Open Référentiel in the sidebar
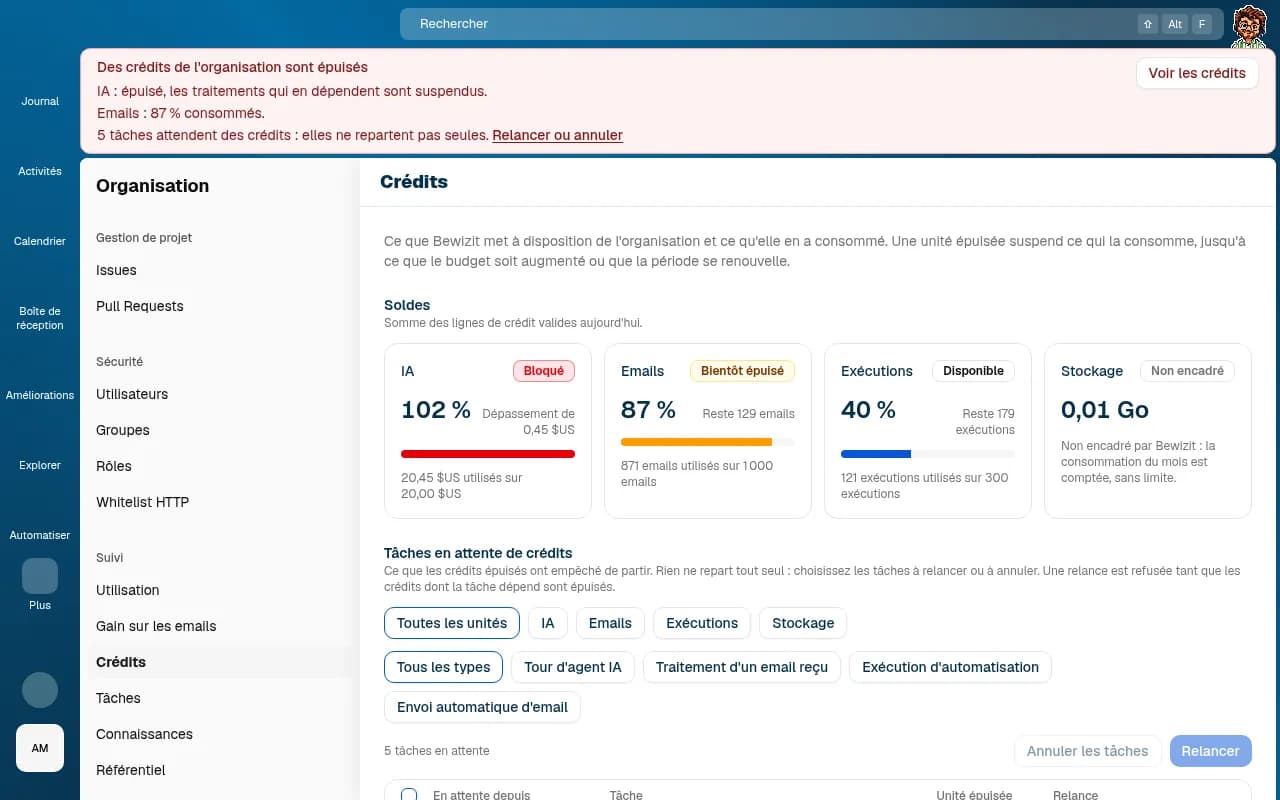The image size is (1280, 800). 220,770
